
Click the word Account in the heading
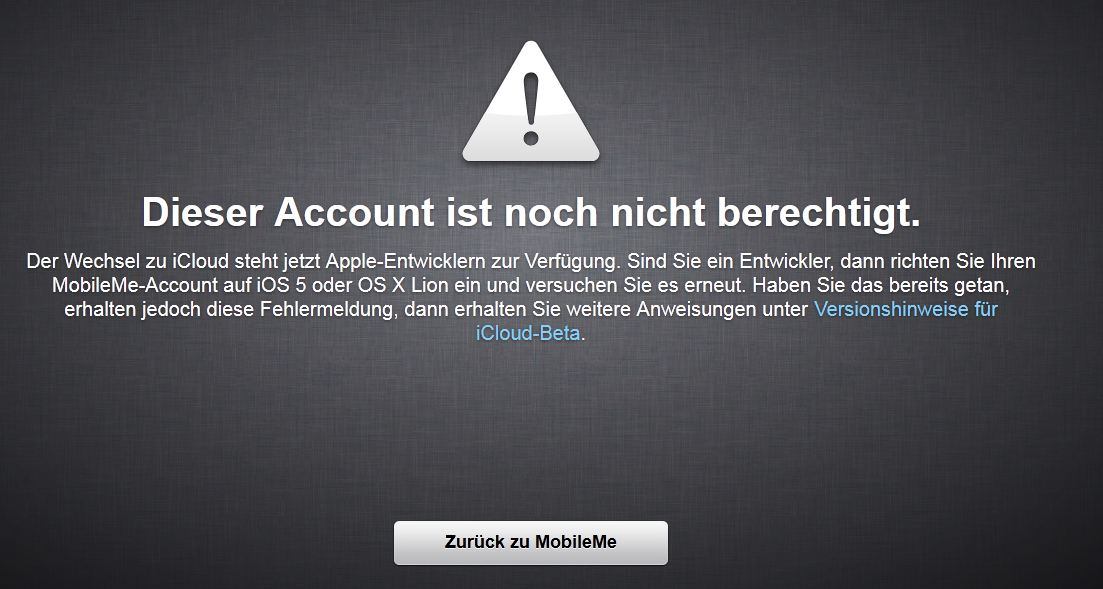pos(355,212)
